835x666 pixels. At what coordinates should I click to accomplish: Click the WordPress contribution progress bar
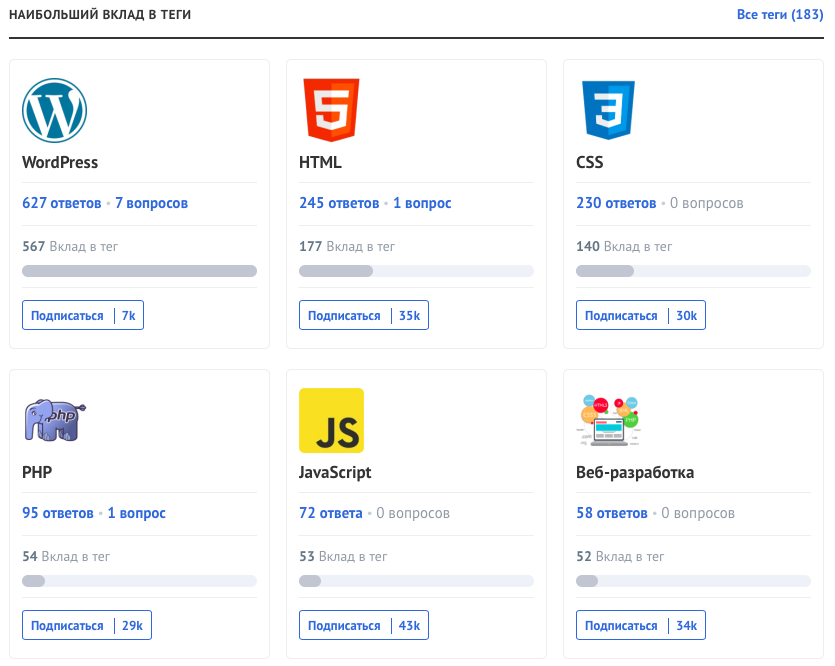click(x=139, y=271)
